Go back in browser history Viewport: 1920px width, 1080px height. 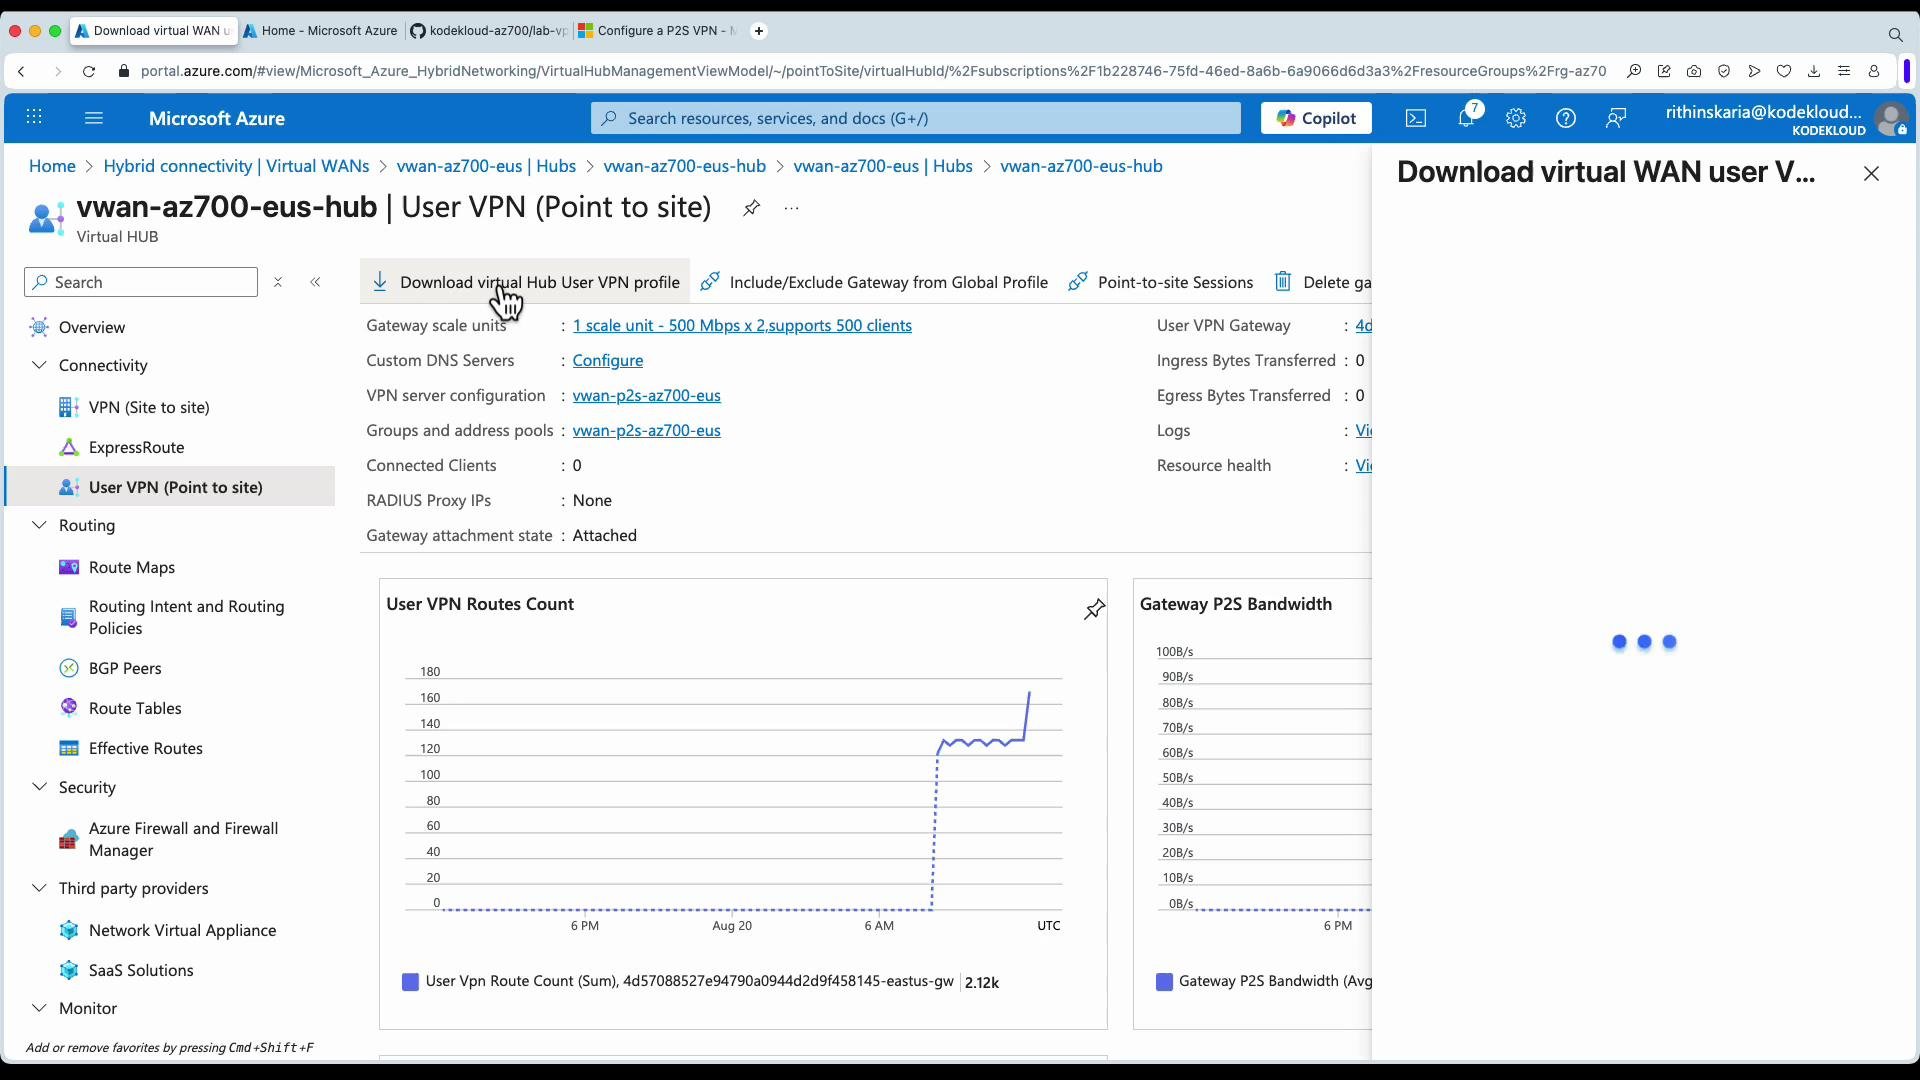[x=21, y=71]
